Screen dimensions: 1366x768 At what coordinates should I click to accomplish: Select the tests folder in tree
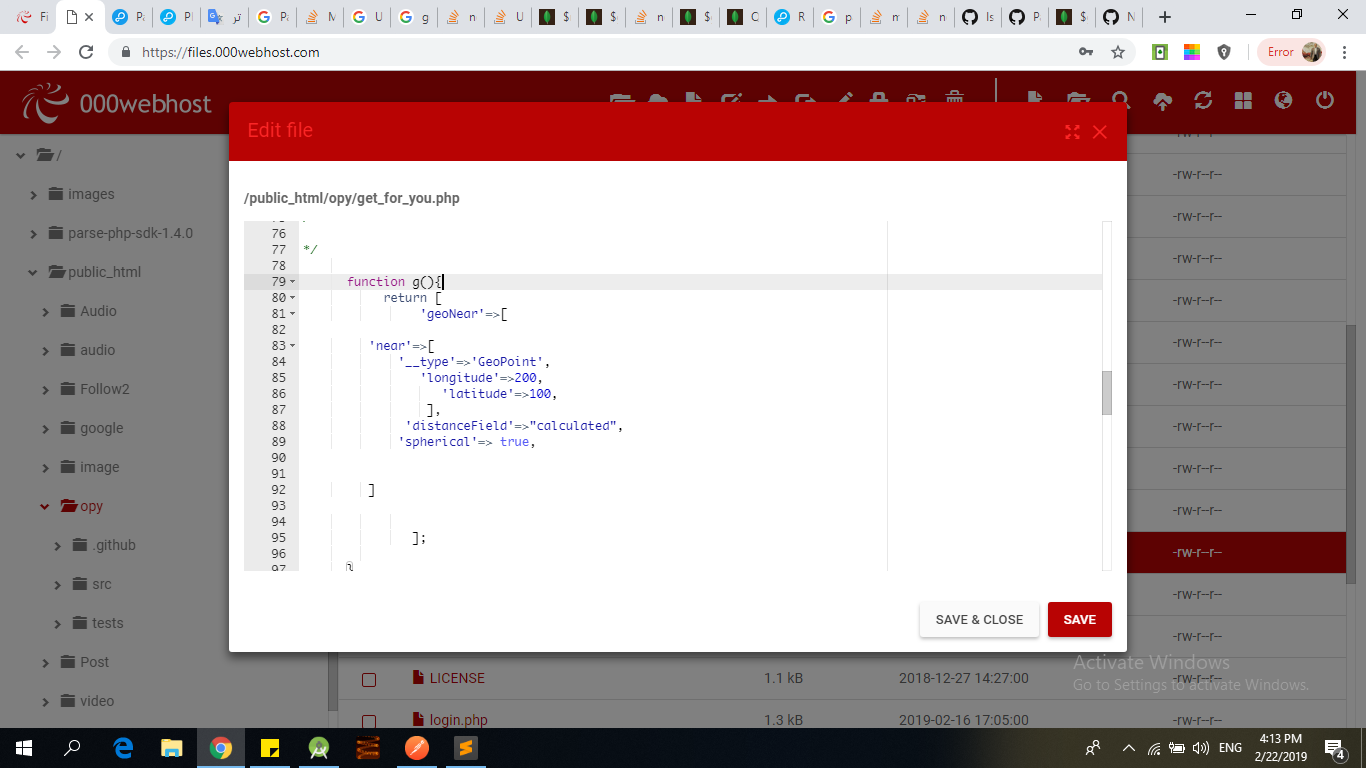tap(108, 623)
